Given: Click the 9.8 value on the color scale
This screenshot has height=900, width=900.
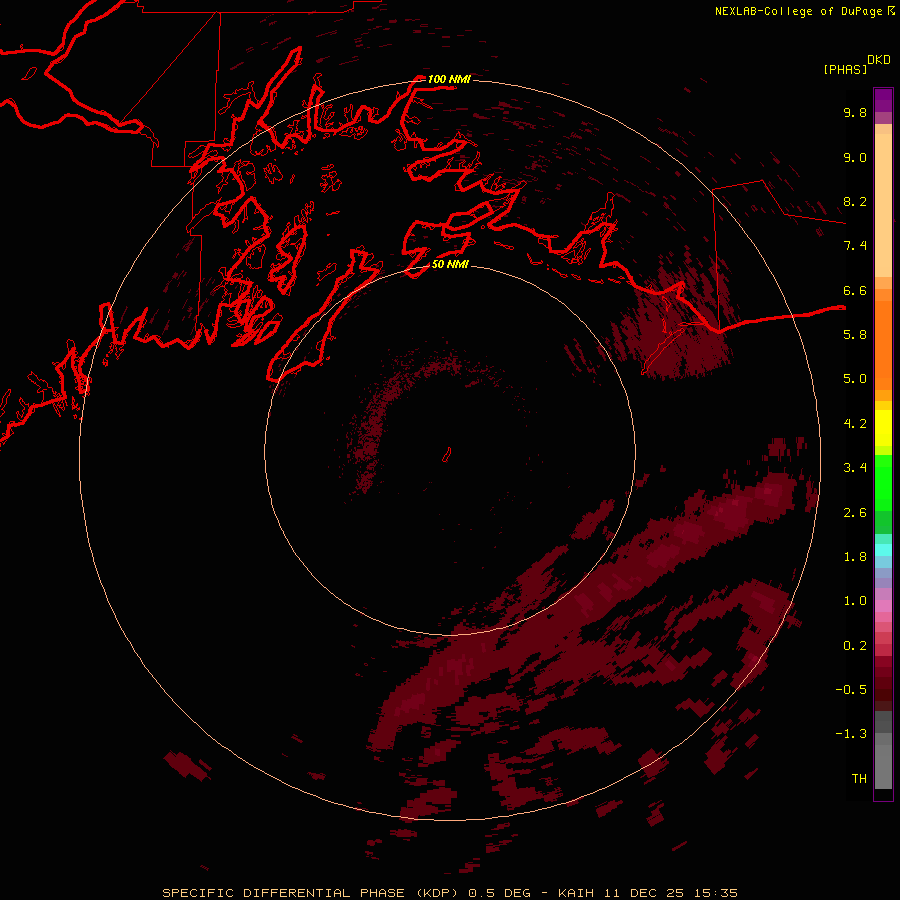Looking at the screenshot, I should pyautogui.click(x=855, y=112).
